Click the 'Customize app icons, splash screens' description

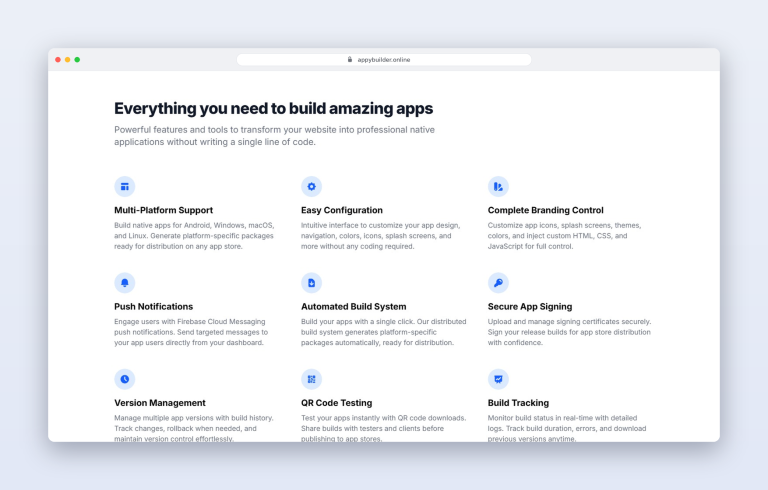564,236
